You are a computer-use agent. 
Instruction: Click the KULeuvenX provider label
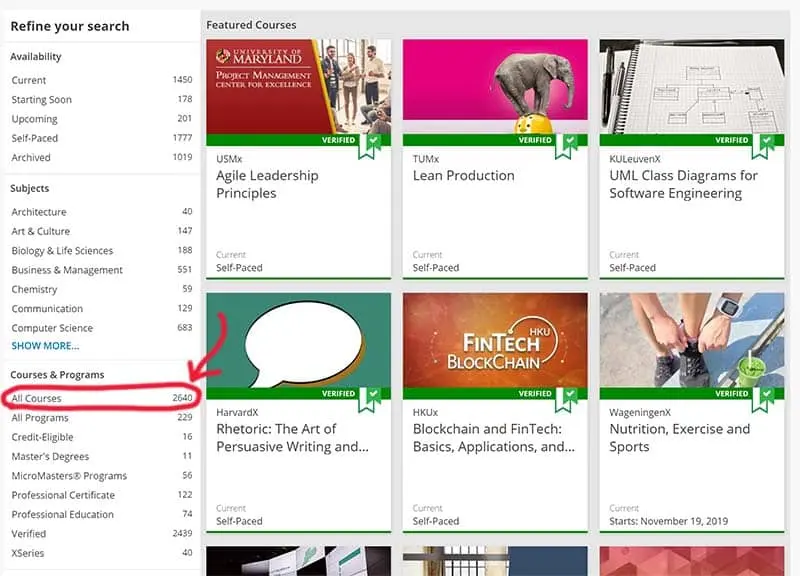[635, 159]
